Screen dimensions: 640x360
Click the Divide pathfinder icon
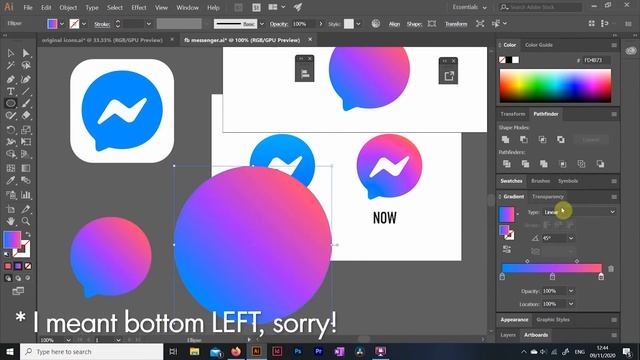click(507, 164)
